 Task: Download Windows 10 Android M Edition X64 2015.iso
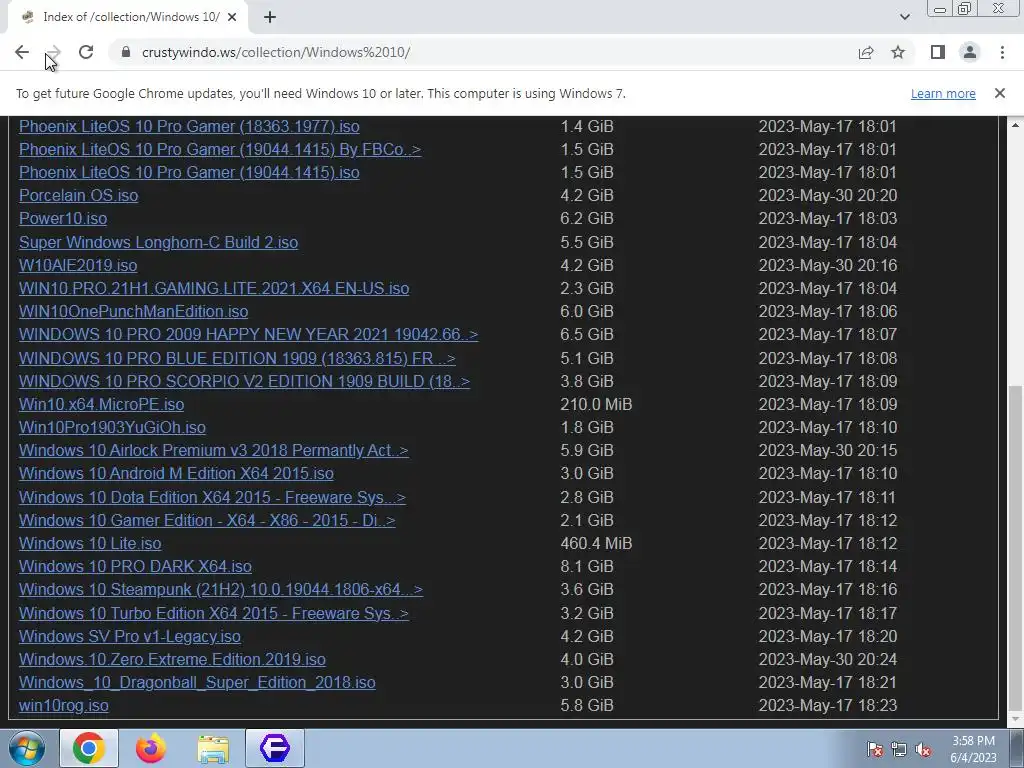(176, 473)
